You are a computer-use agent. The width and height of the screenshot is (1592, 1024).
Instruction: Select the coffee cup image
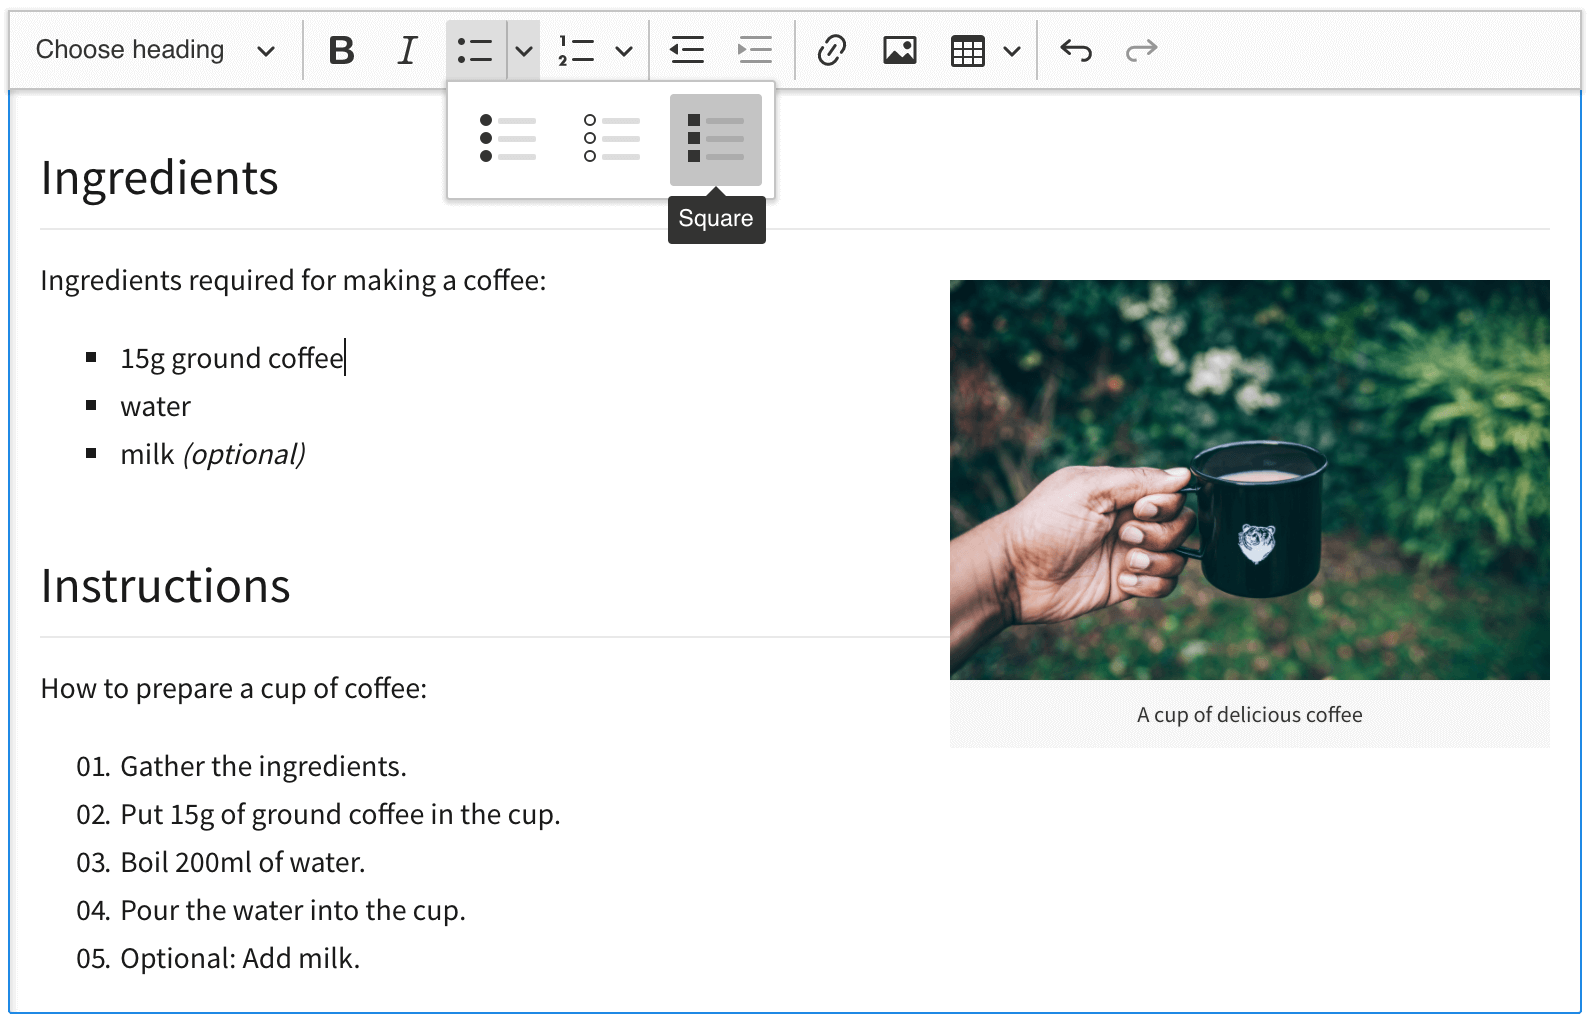(1249, 479)
